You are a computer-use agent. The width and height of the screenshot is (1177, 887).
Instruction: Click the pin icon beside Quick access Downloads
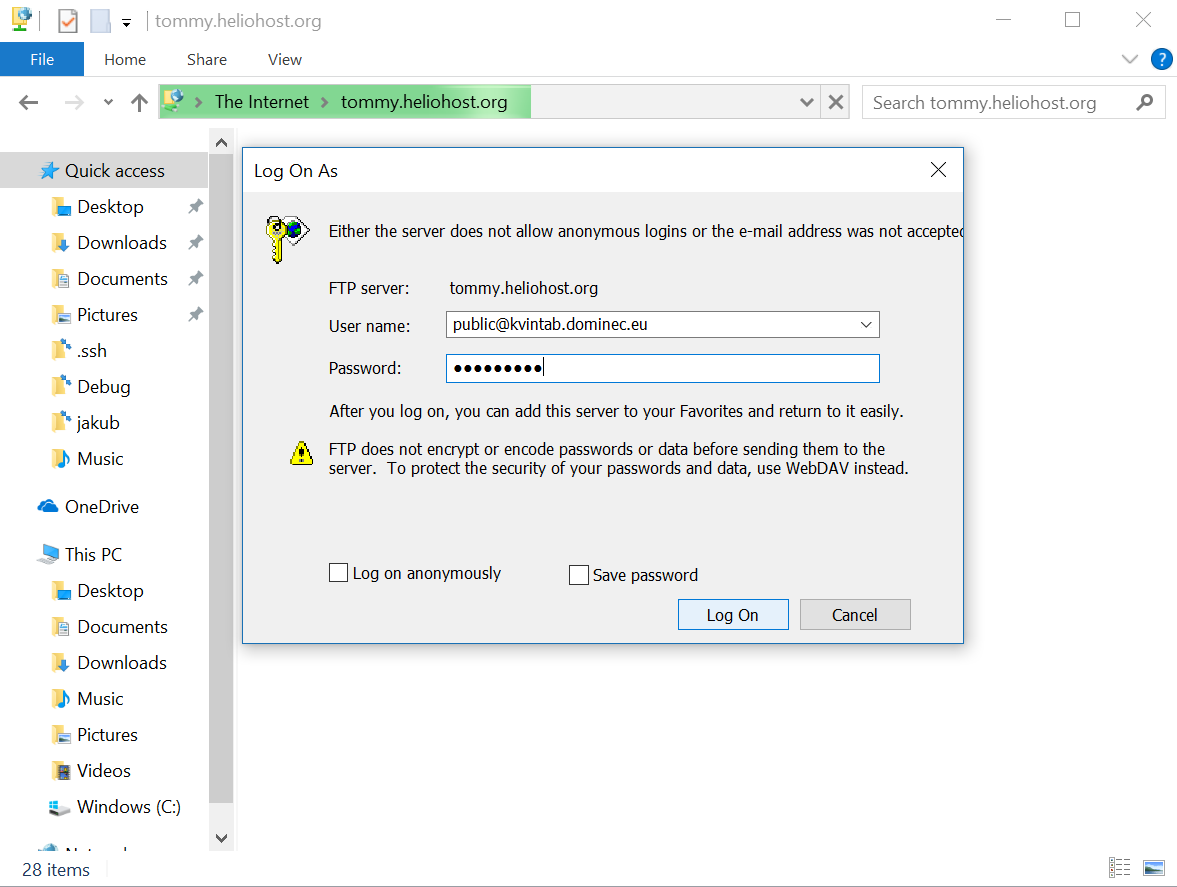click(195, 242)
